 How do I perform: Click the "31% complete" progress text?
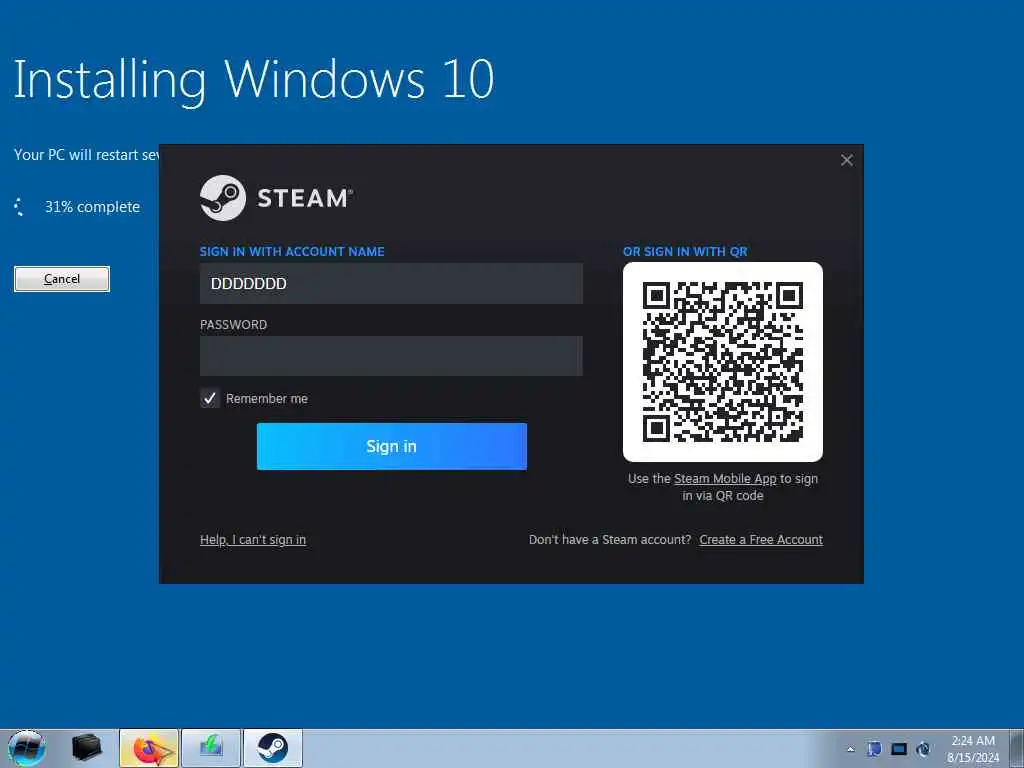point(92,207)
